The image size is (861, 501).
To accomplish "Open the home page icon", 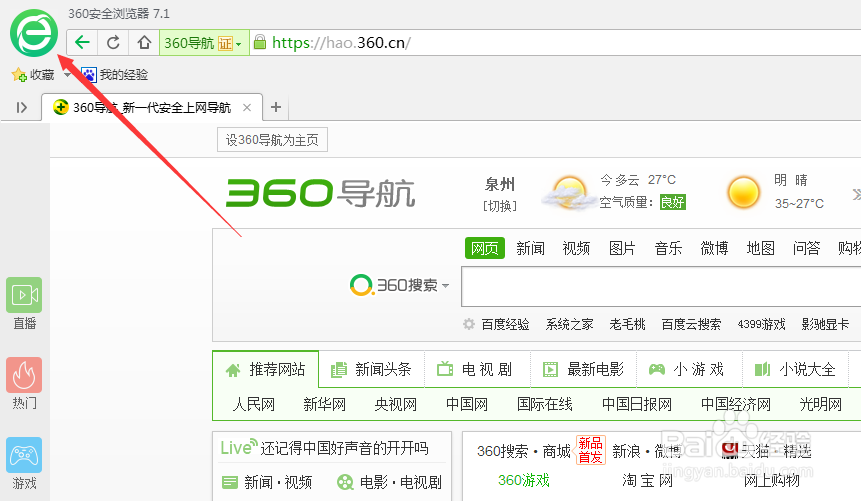I will 144,42.
